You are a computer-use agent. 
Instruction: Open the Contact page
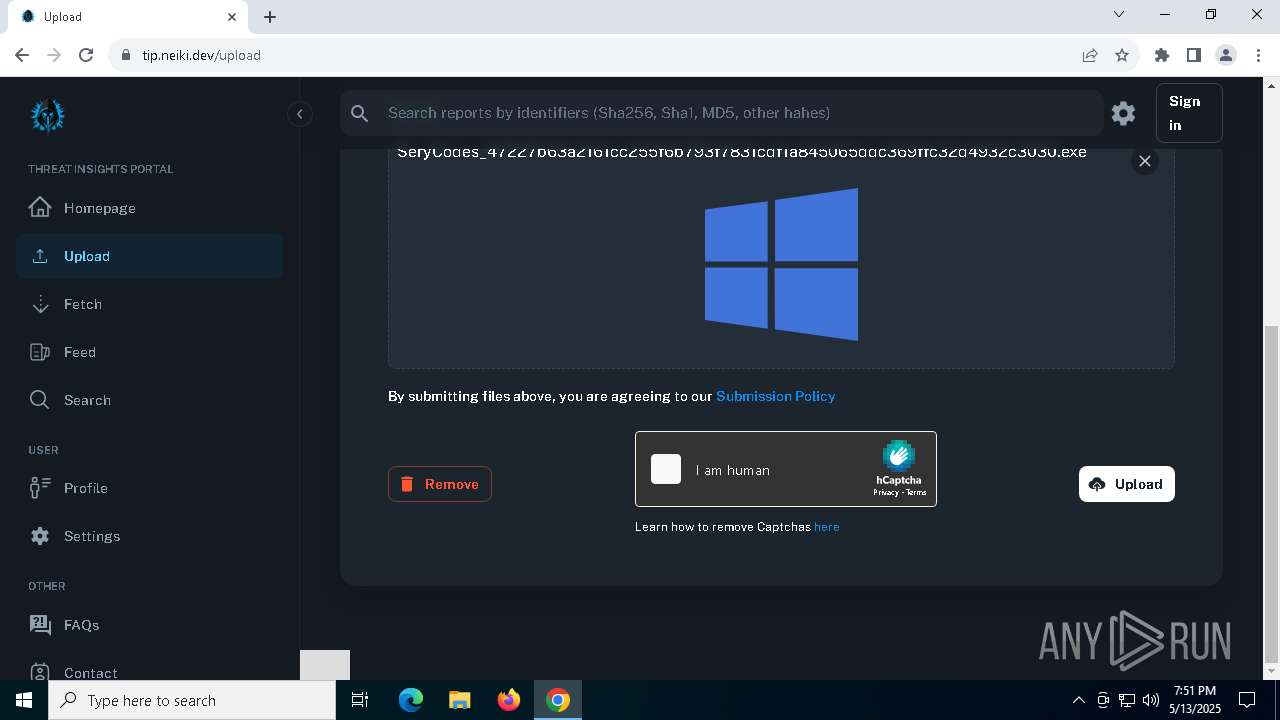point(149,672)
